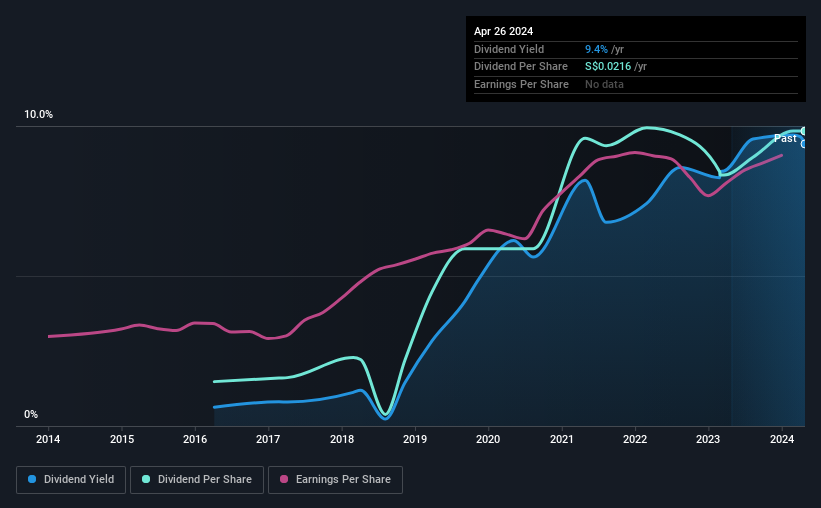Viewport: 821px width, 508px height.
Task: Click the tooltip 'Earnings Per Share' row label
Action: tap(521, 84)
